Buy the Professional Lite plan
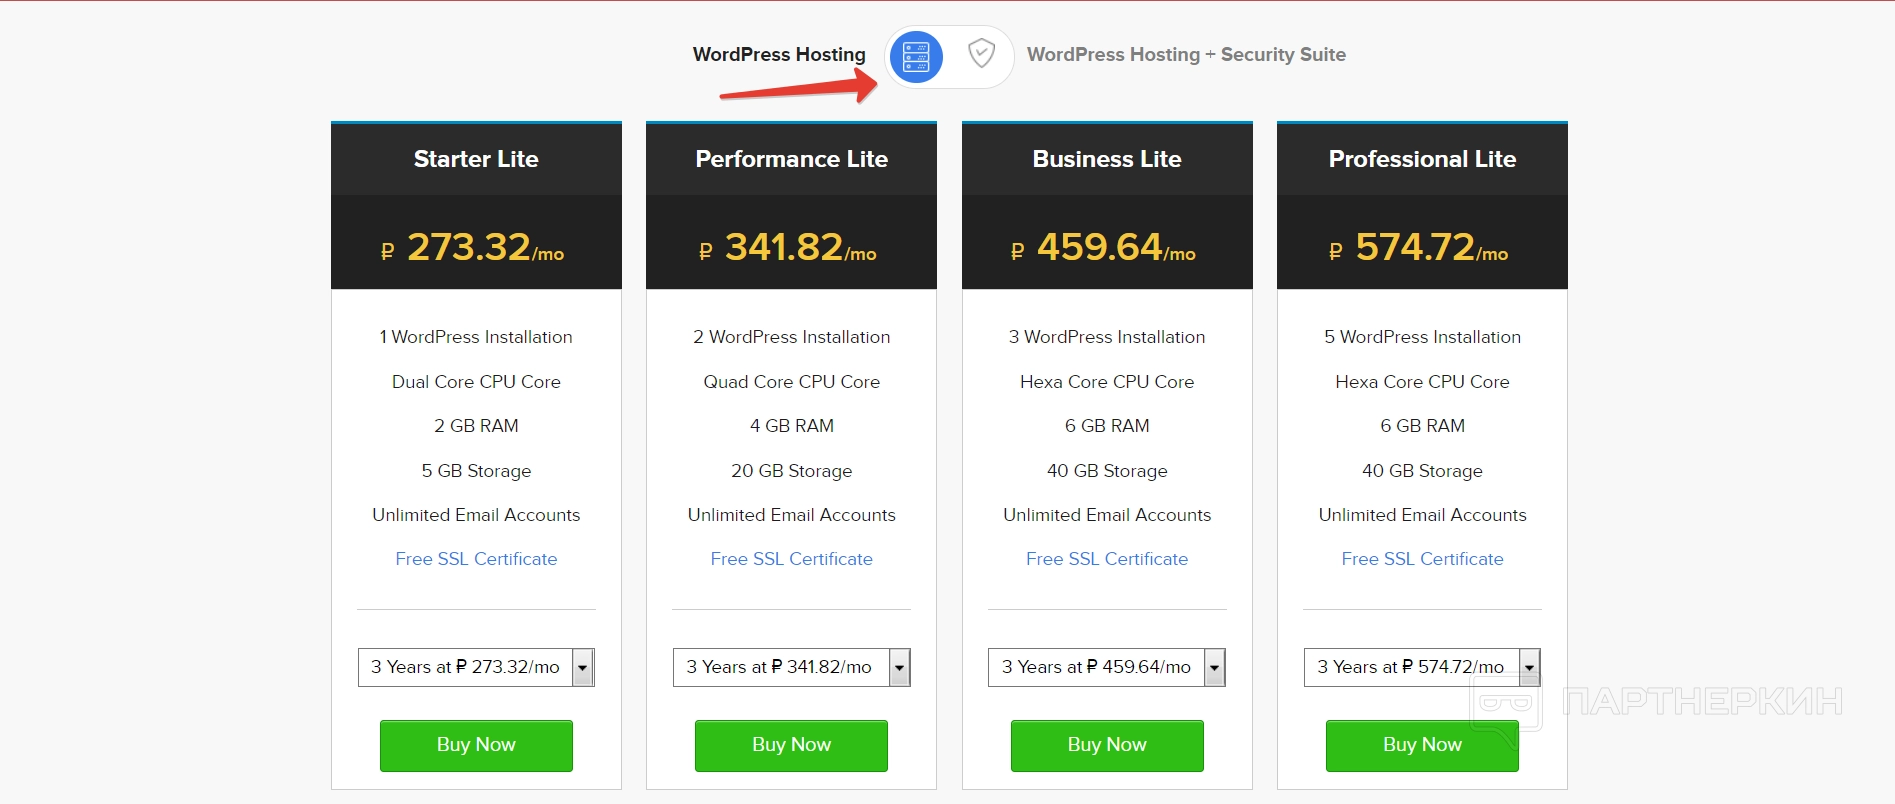This screenshot has height=804, width=1895. coord(1421,745)
